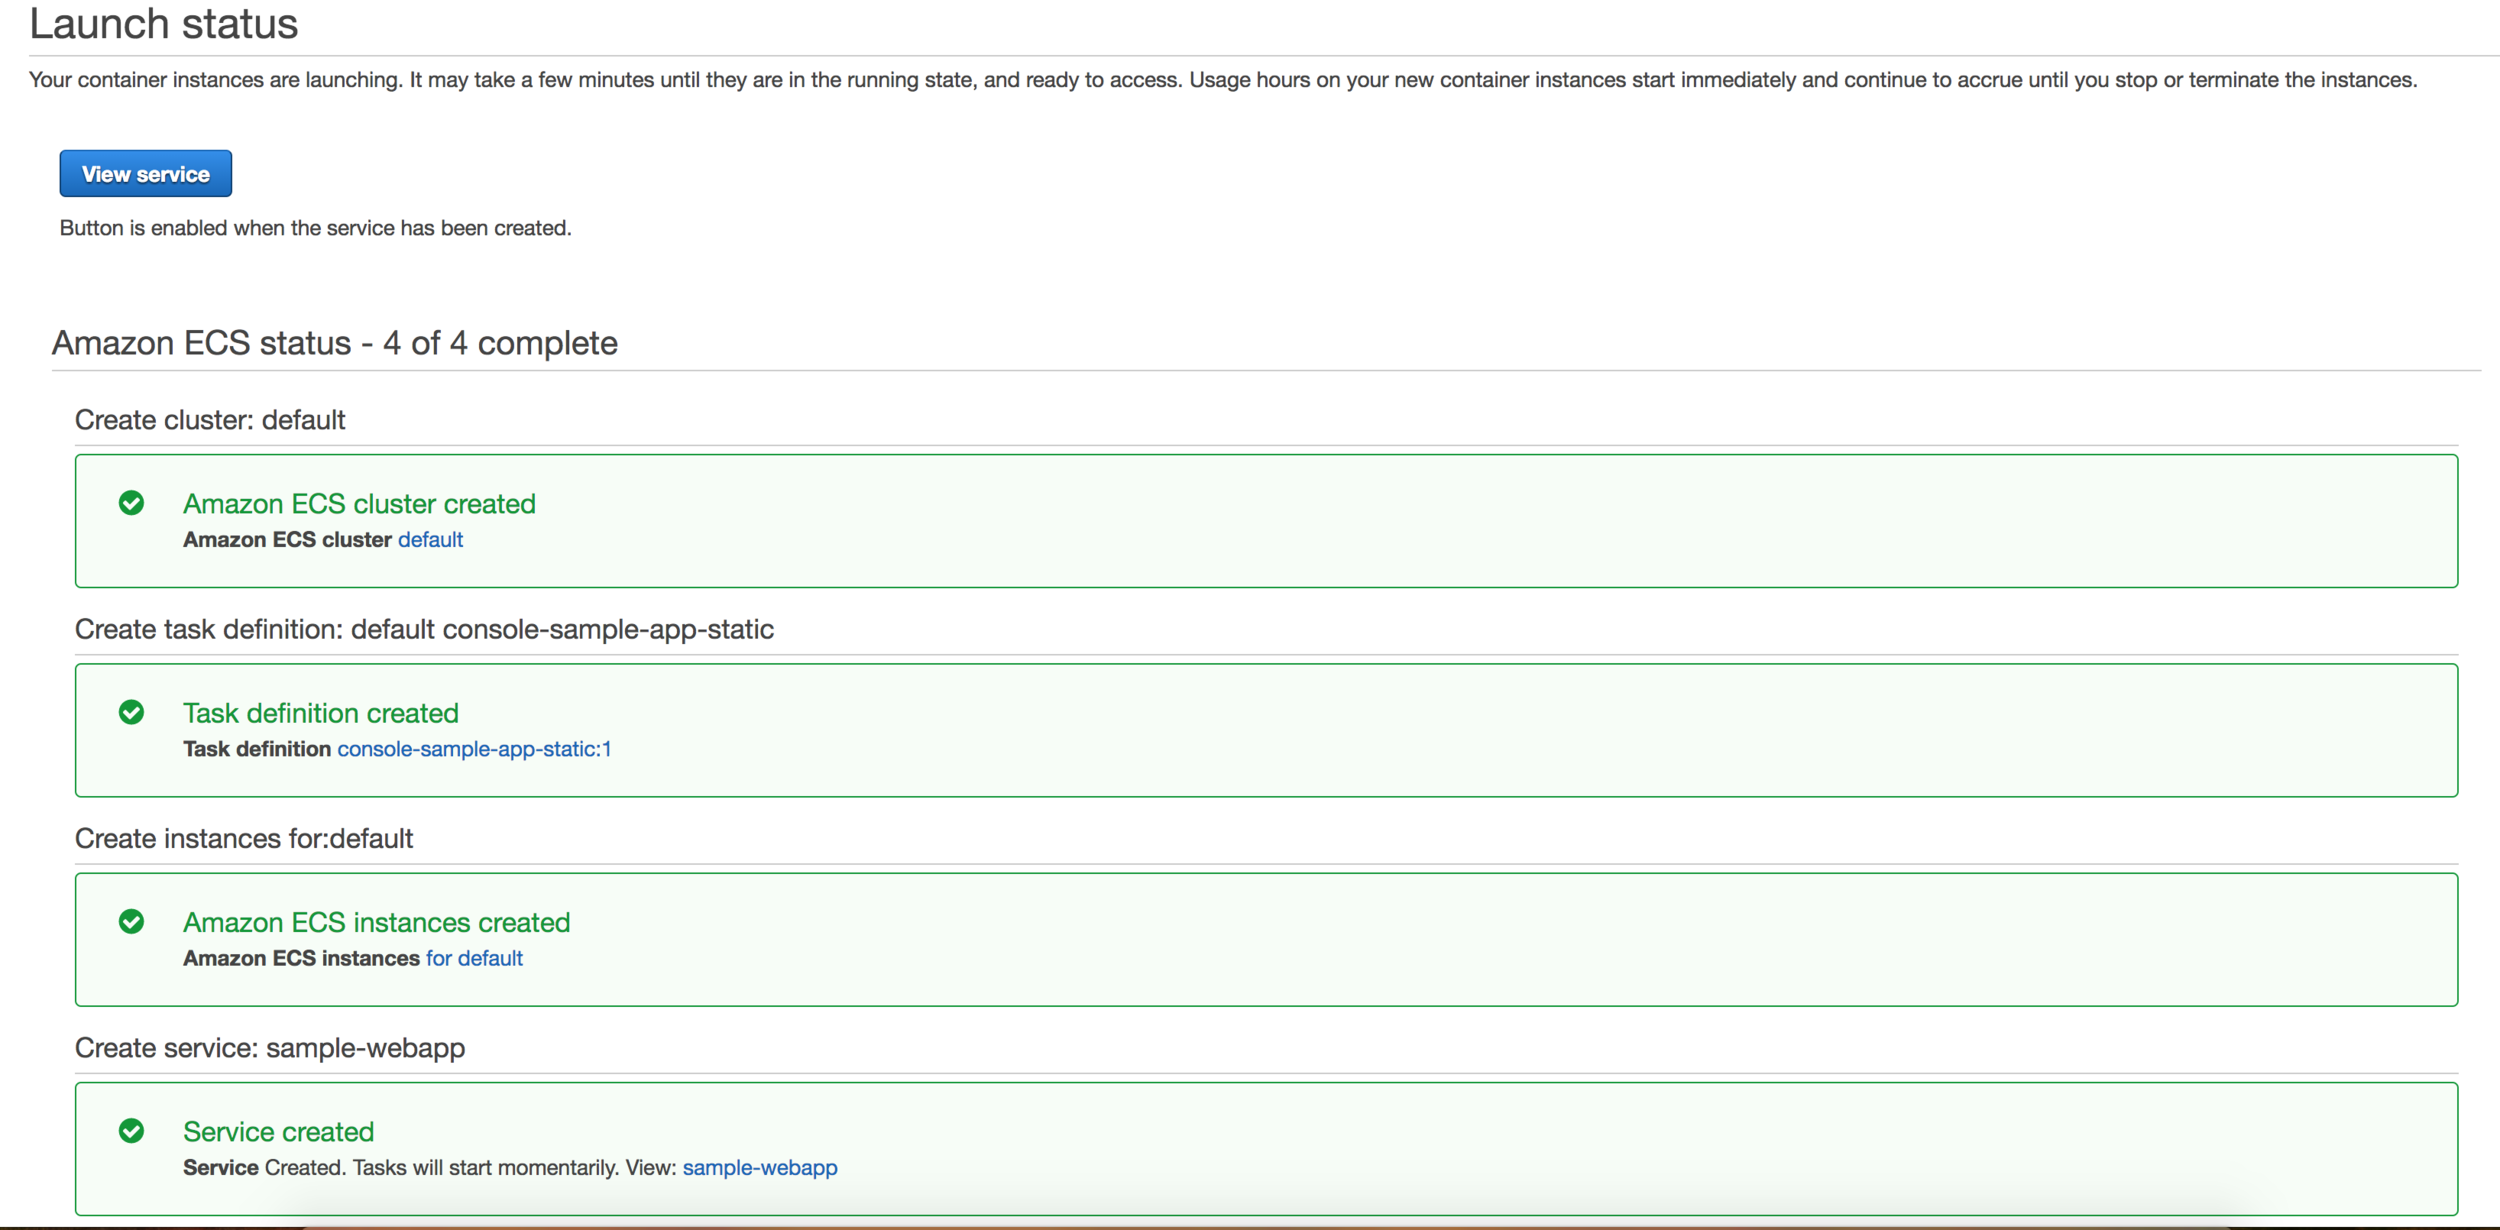Click the 'Task definition created' status title
Screen dimensions: 2500x1230
pos(321,713)
